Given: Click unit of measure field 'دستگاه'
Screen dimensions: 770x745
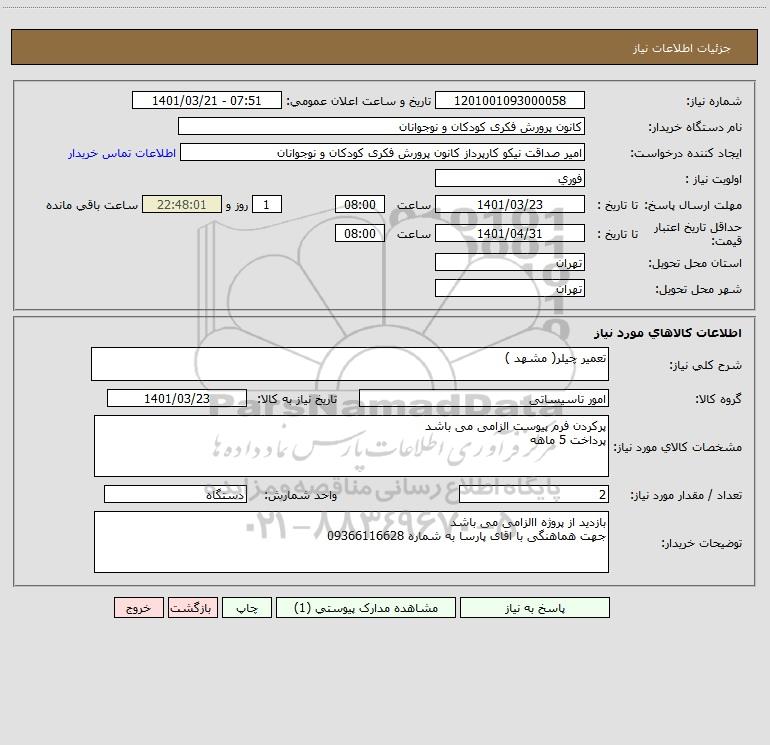Looking at the screenshot, I should coord(175,495).
